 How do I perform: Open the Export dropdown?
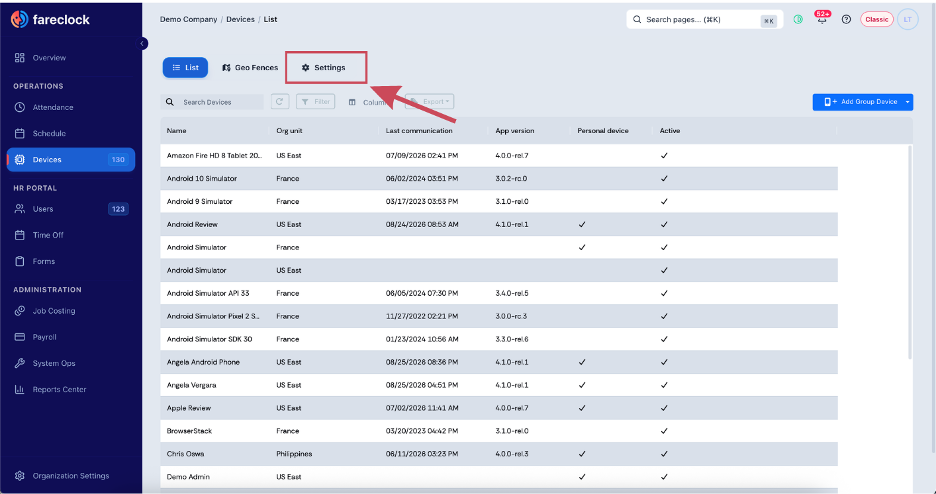coord(429,101)
